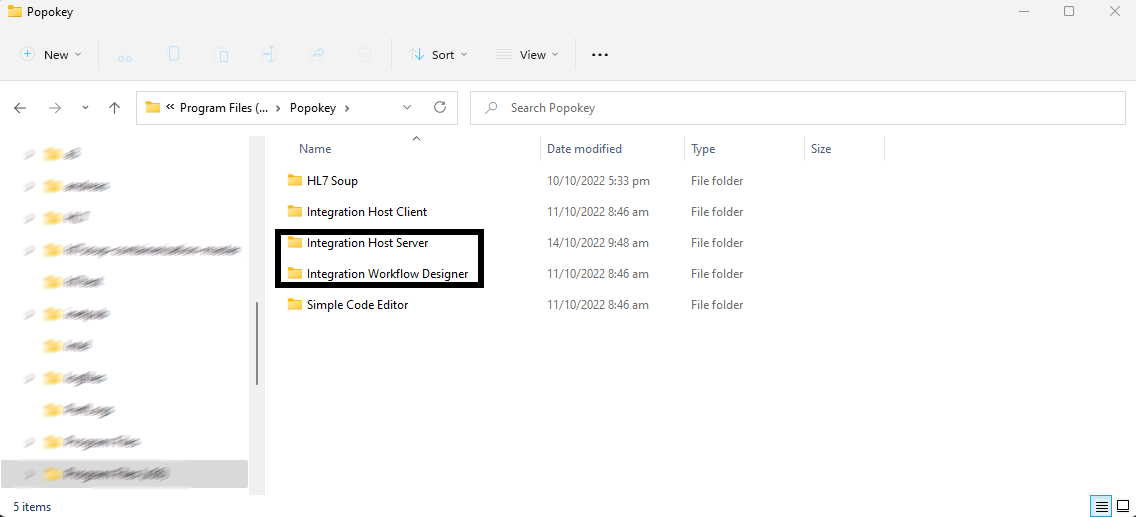Click the Copy icon in toolbar
The image size is (1136, 517).
tap(174, 54)
